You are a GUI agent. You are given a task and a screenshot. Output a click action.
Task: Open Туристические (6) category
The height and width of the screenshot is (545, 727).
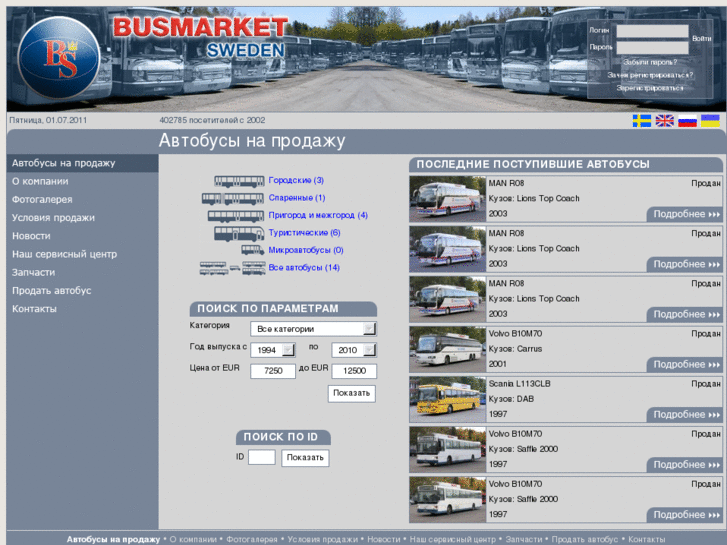(304, 233)
